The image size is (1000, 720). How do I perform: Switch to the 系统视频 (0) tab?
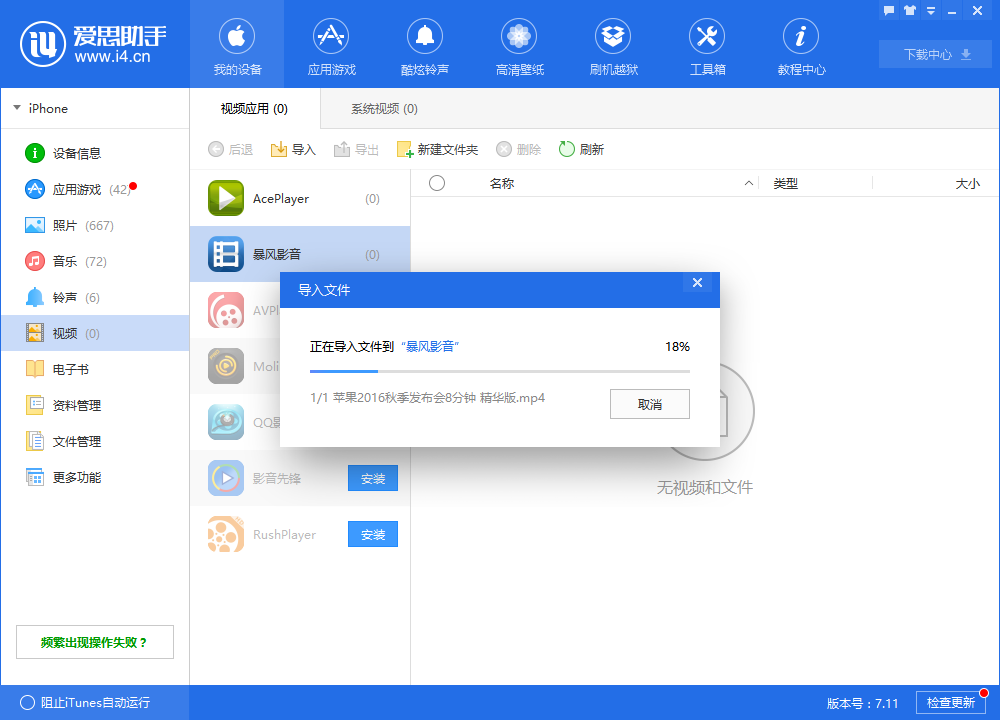coord(385,108)
